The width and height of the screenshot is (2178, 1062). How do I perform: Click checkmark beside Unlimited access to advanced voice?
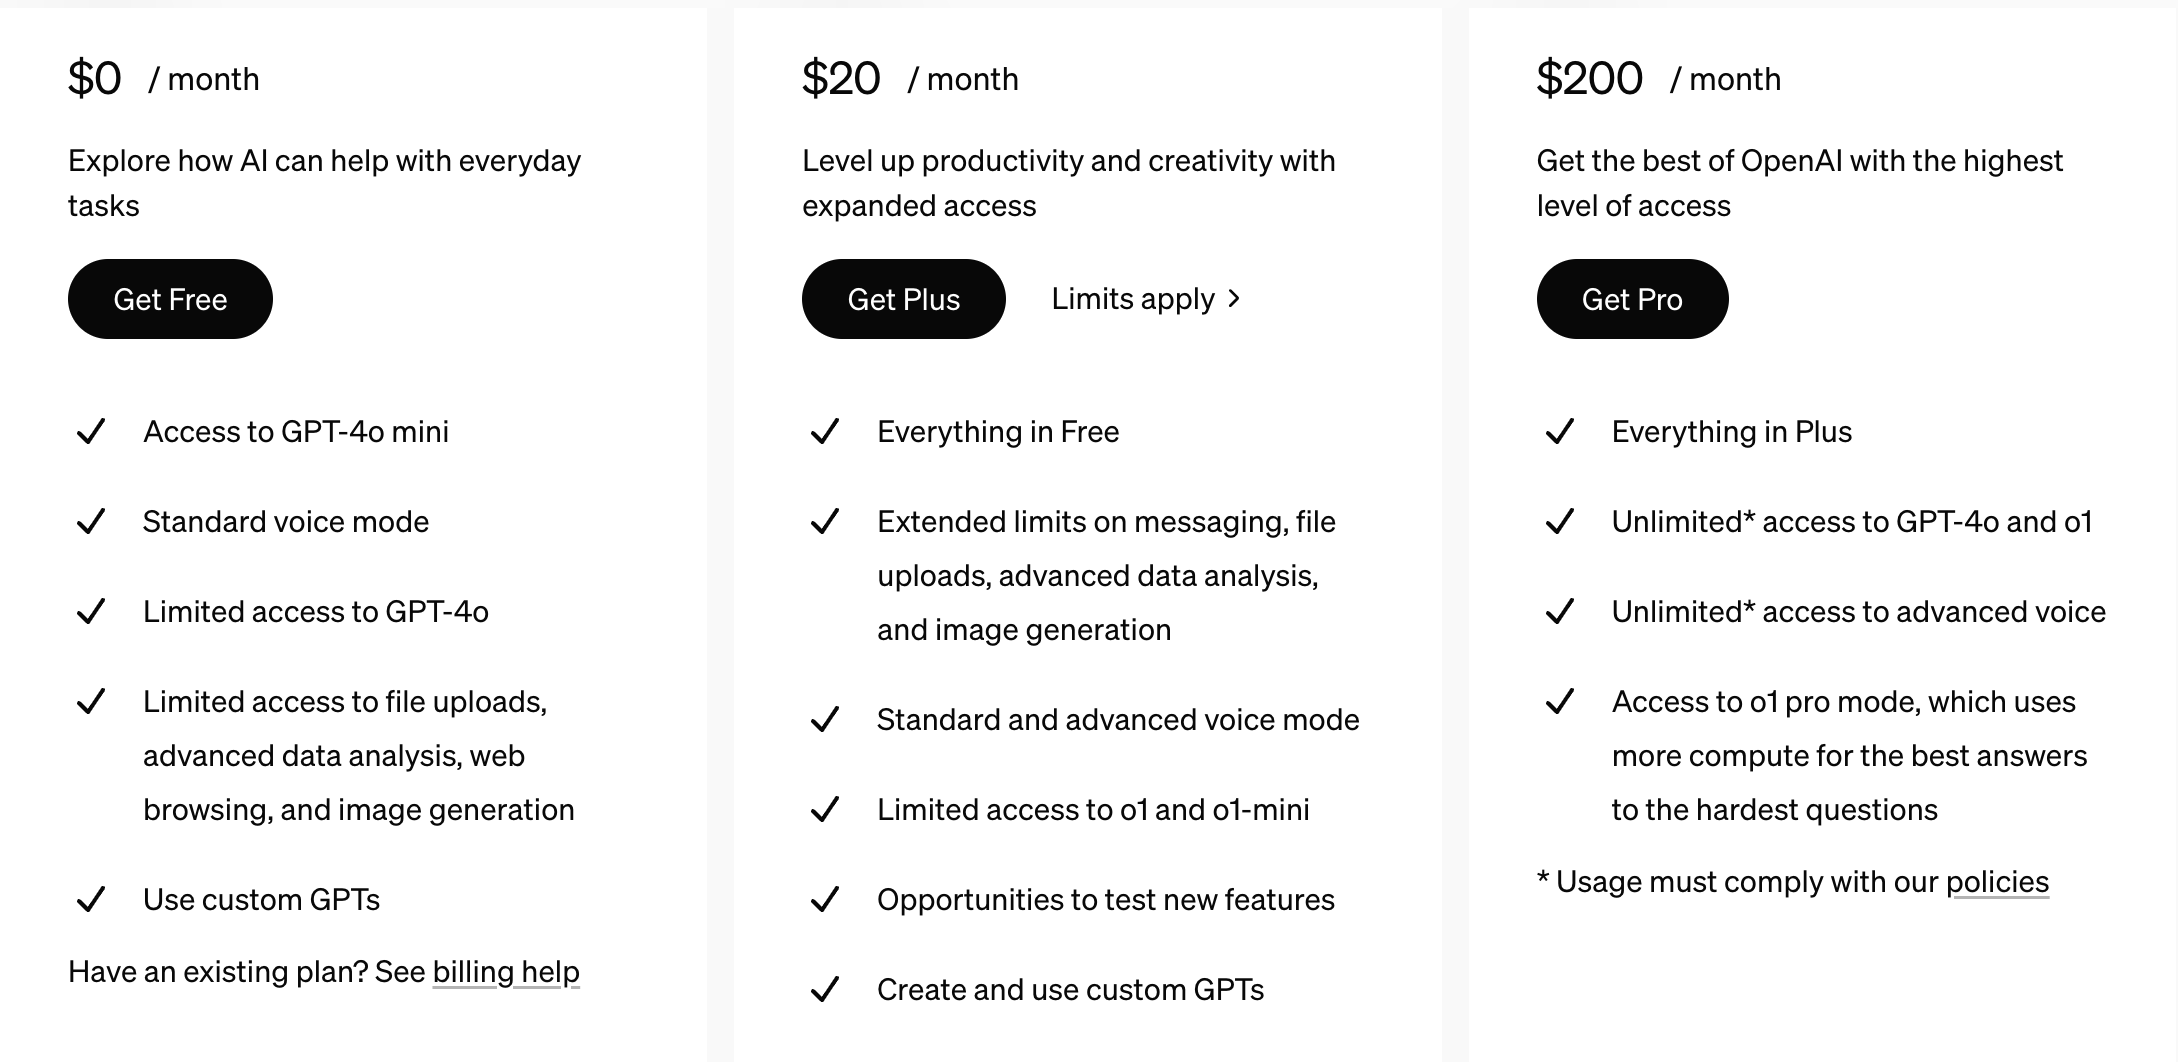(x=1560, y=612)
